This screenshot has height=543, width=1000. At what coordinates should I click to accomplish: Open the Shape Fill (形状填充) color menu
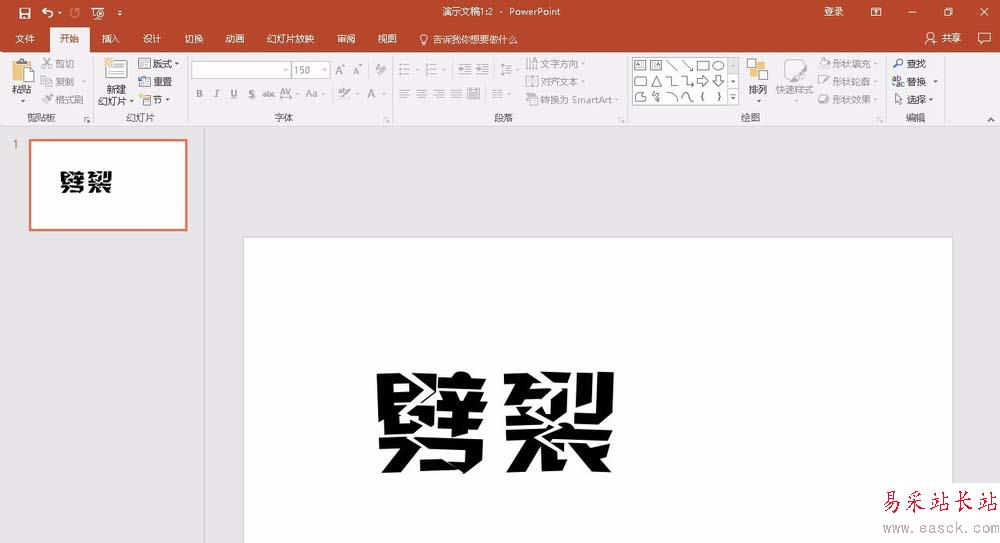coord(848,64)
